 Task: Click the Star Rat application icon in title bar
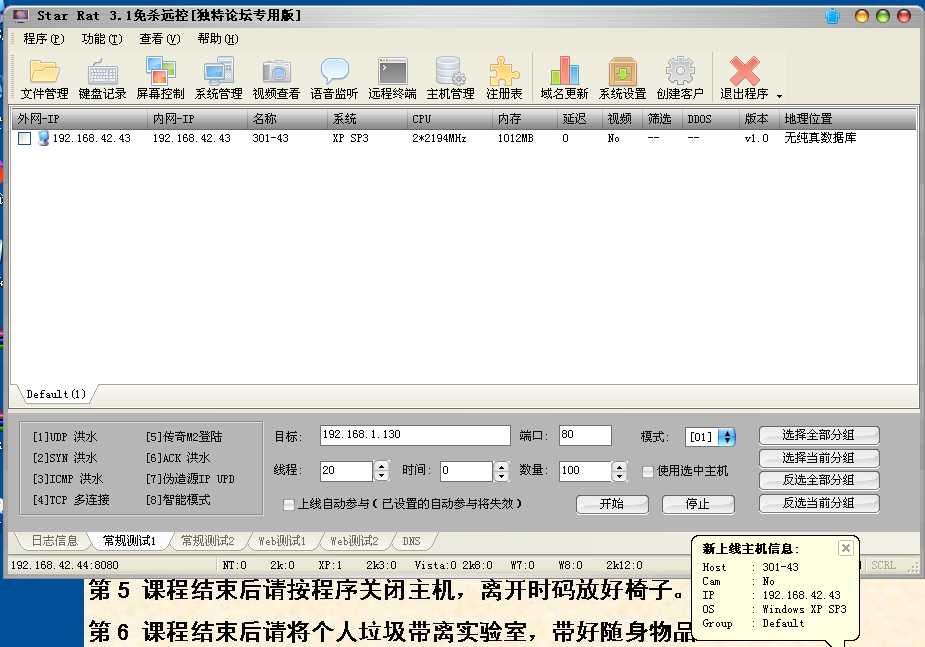click(21, 15)
